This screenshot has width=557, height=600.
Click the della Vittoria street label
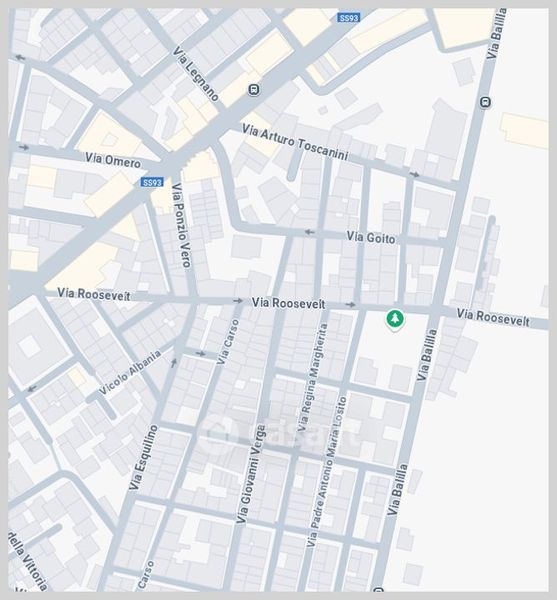tap(27, 560)
